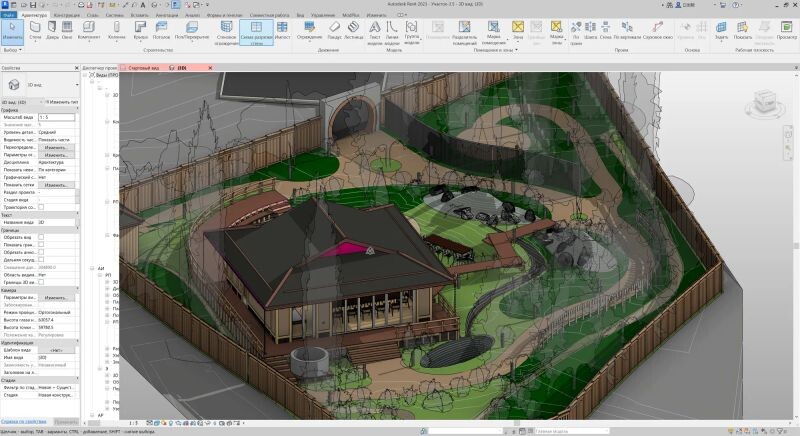Click the Справка по свойствам link
800x436 pixels.
(22, 423)
